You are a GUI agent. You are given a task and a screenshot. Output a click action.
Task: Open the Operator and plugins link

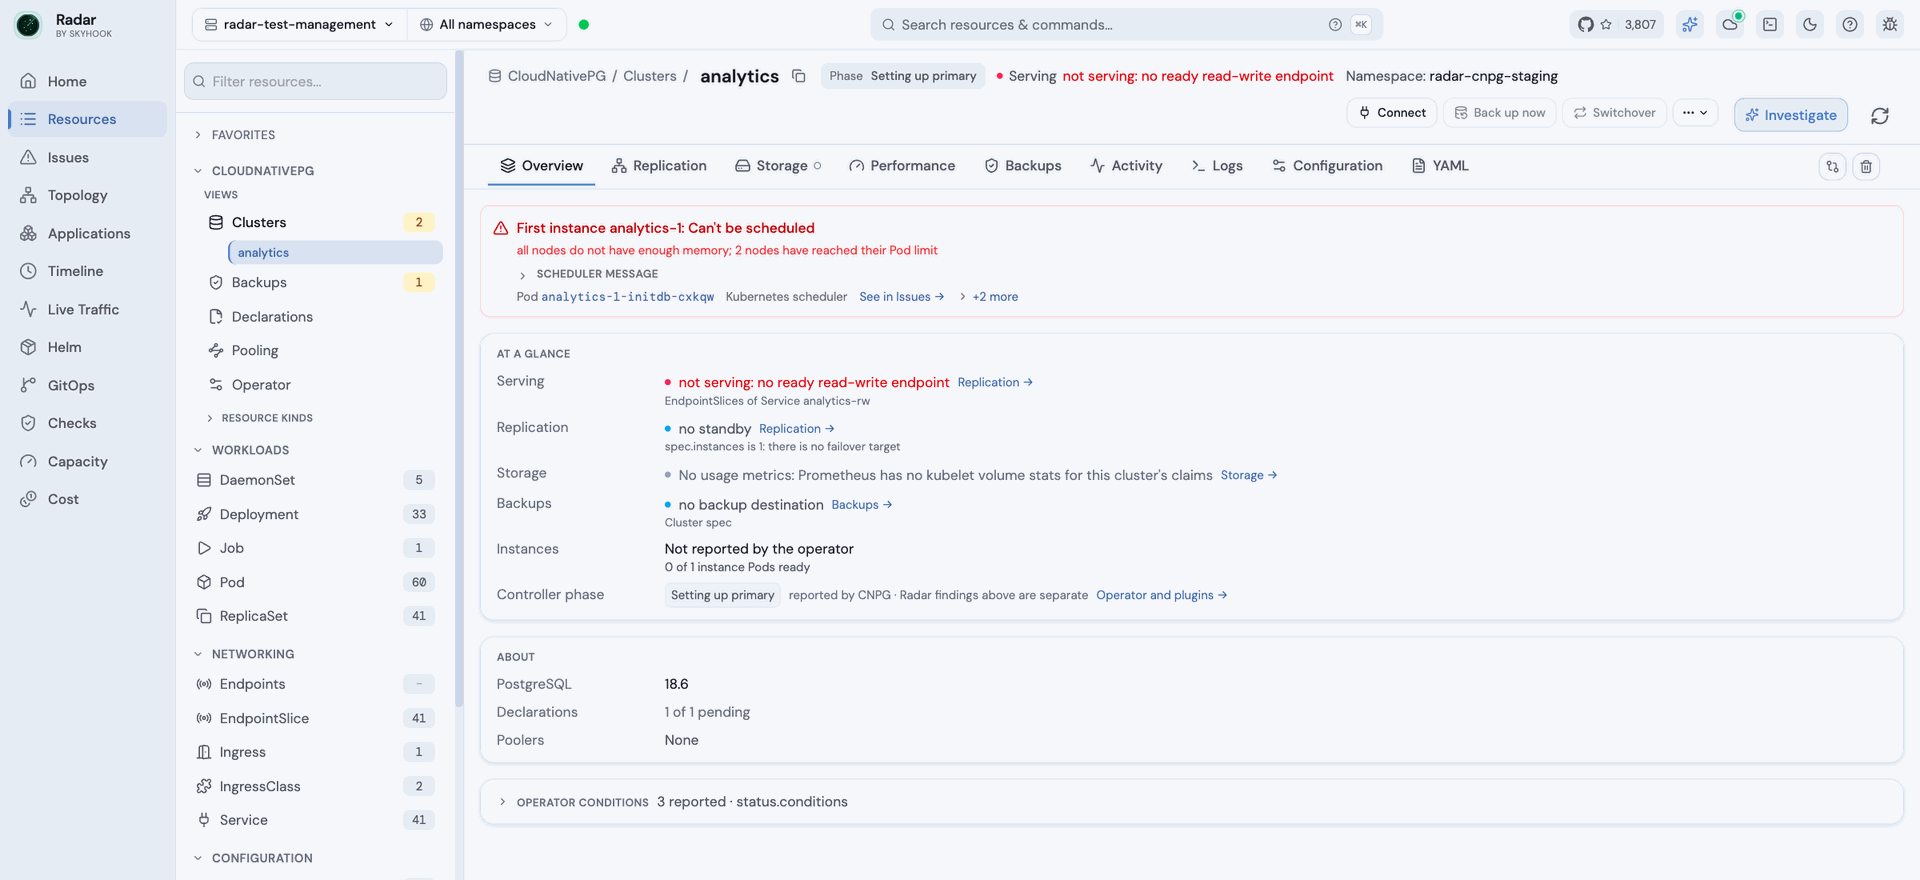[x=1162, y=595]
